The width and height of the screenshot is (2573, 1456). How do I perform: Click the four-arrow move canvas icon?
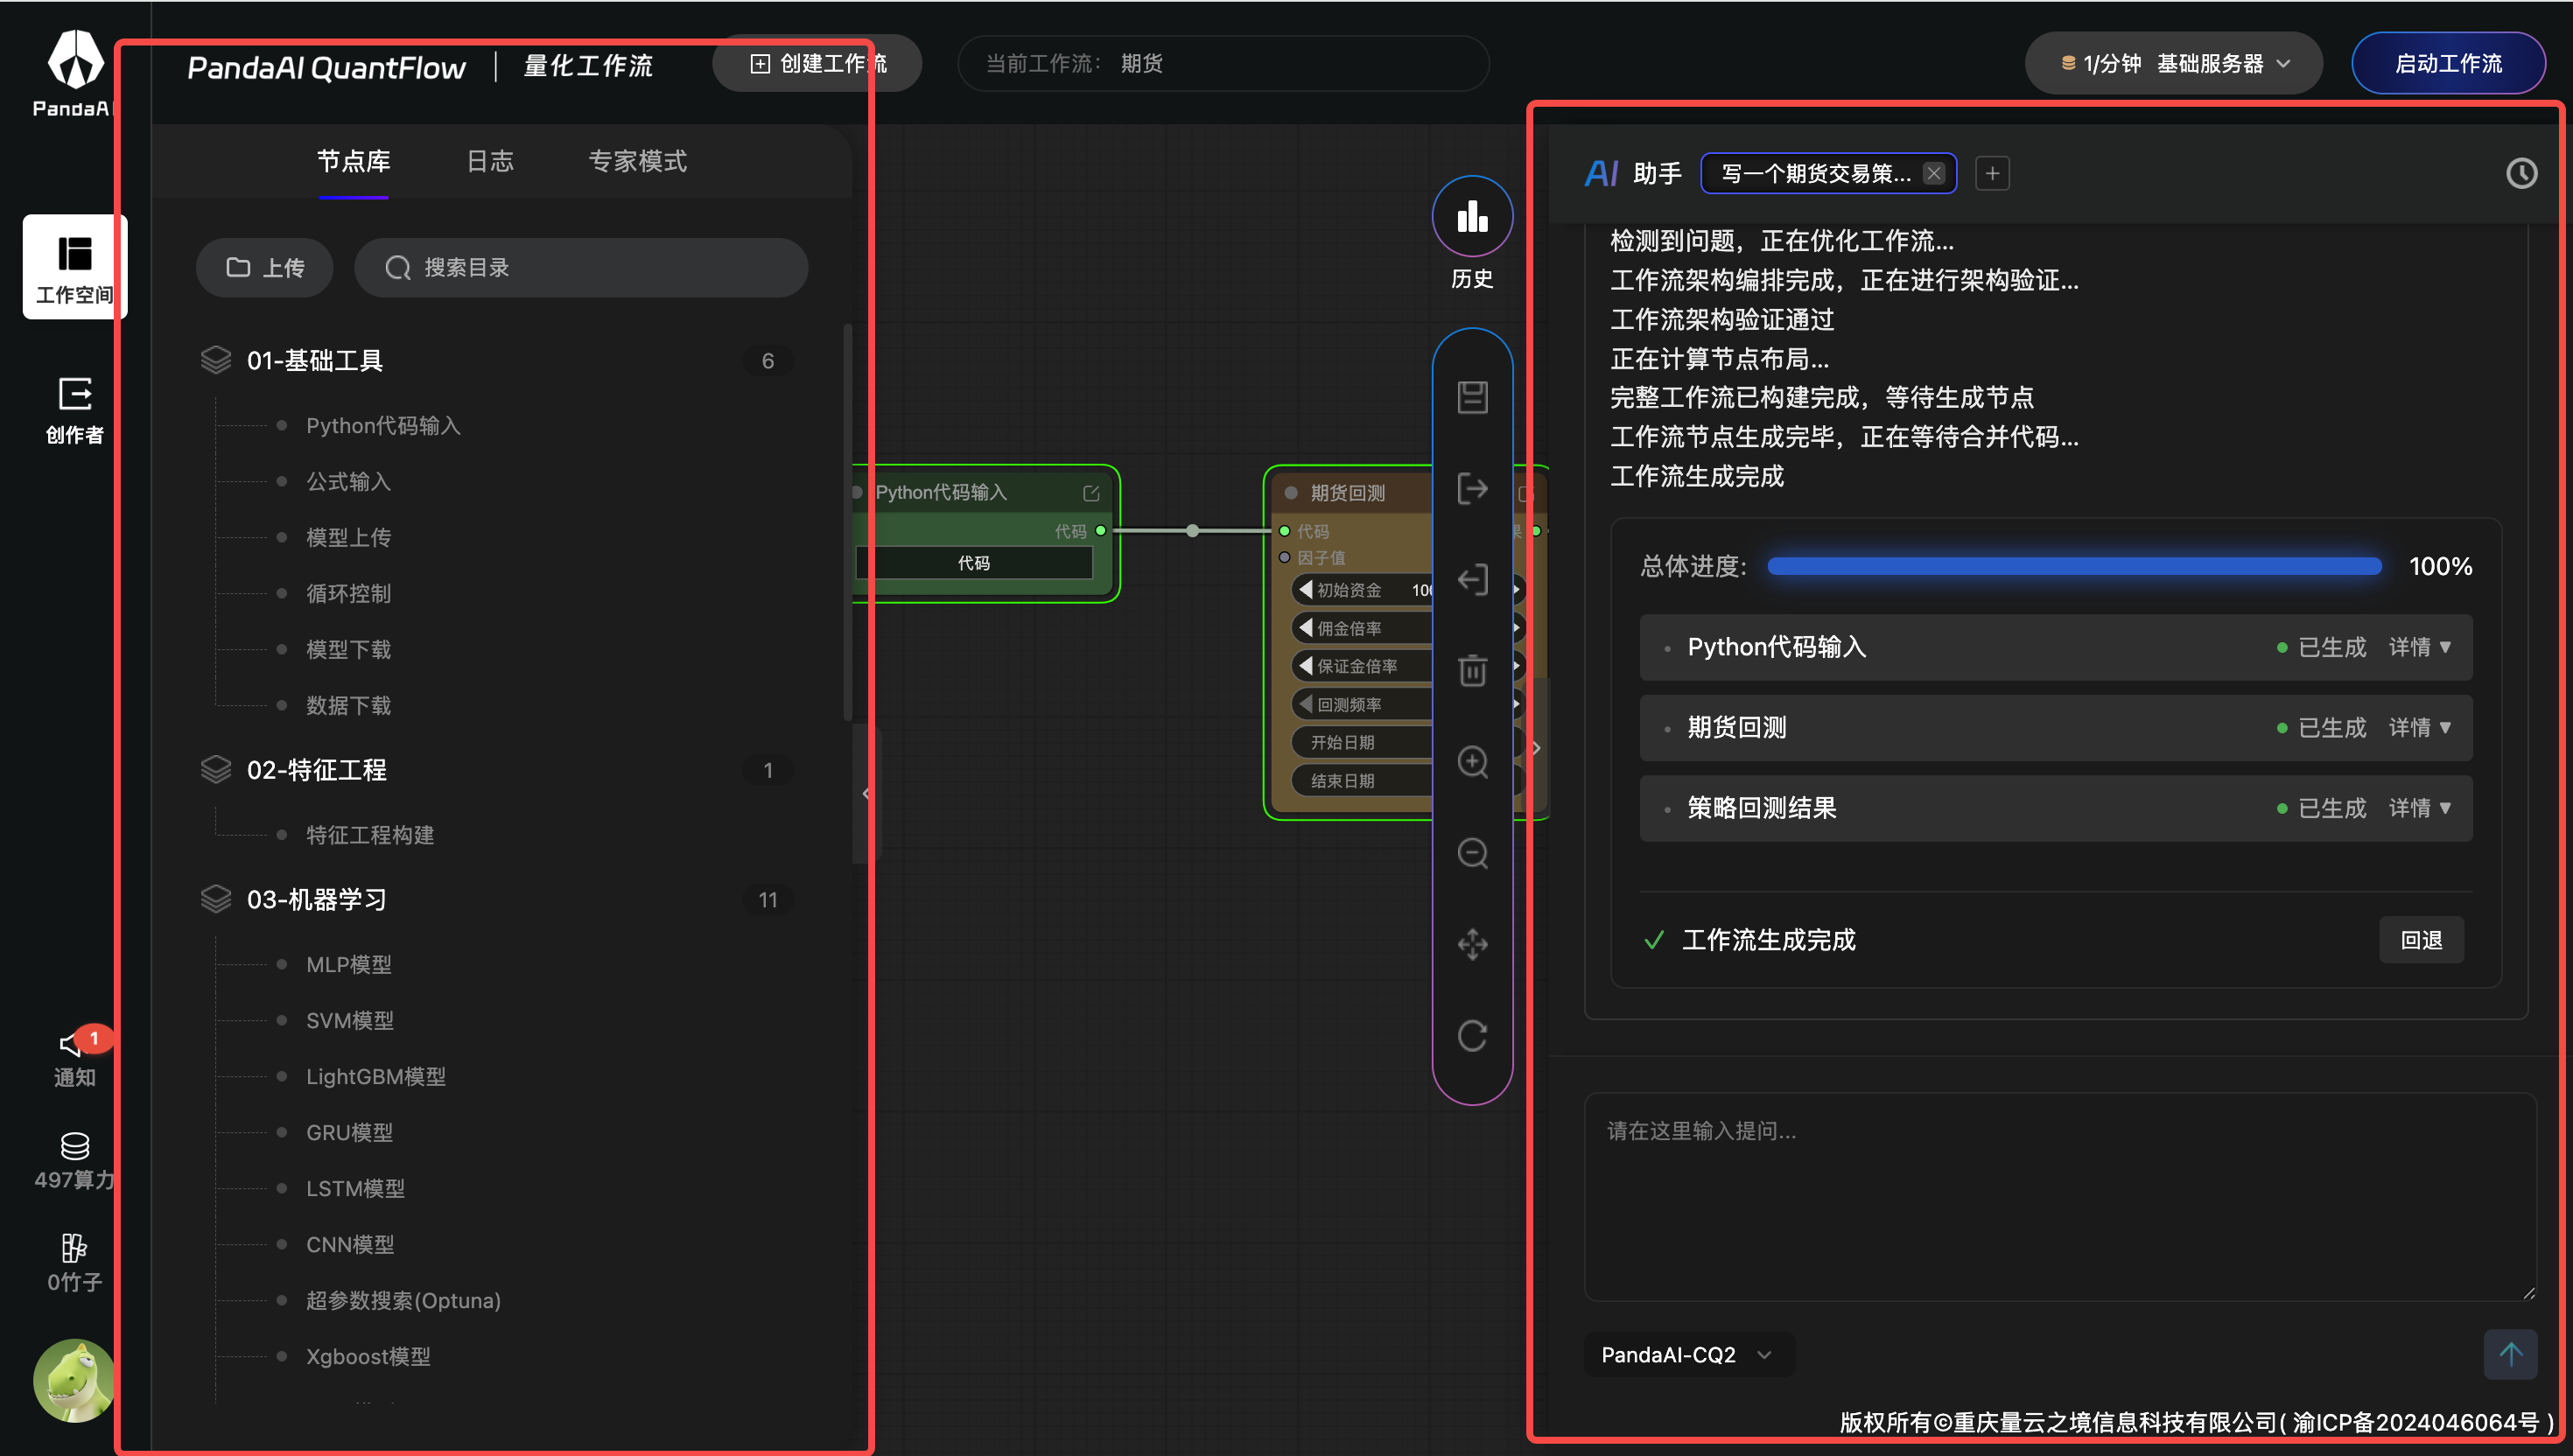(x=1472, y=944)
